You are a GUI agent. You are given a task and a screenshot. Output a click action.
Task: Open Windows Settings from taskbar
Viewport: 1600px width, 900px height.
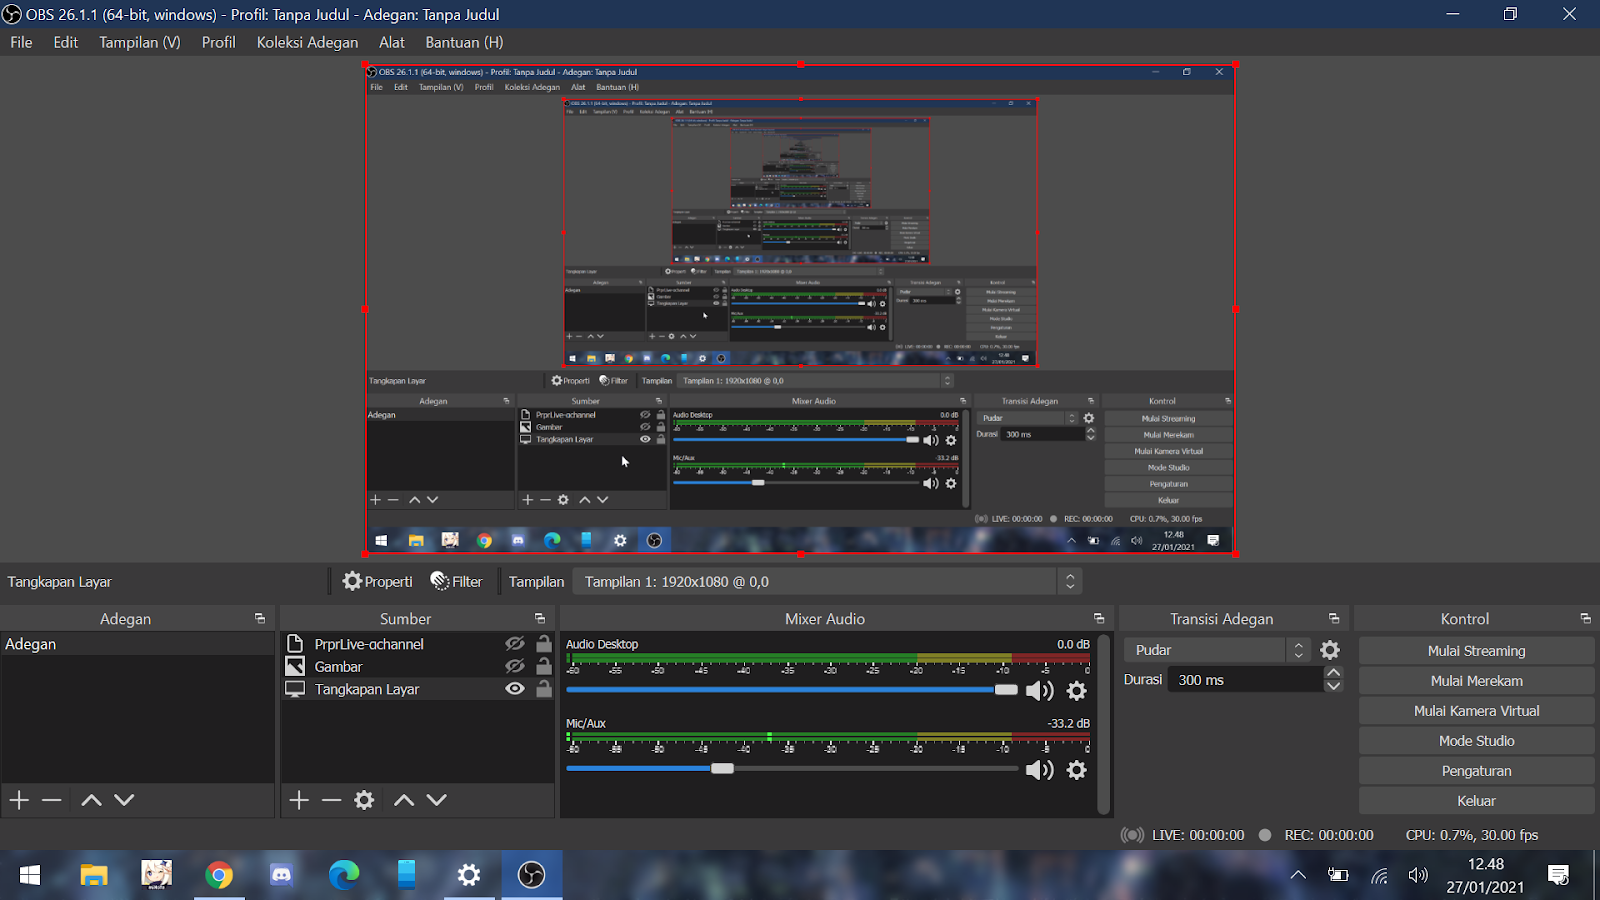pyautogui.click(x=469, y=875)
